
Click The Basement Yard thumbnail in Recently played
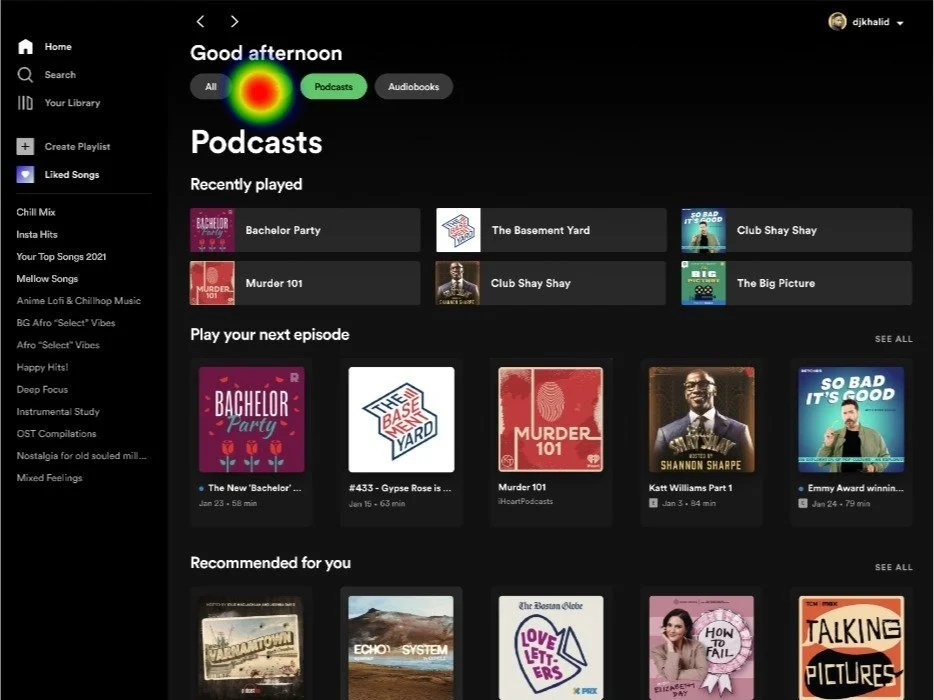tap(458, 230)
